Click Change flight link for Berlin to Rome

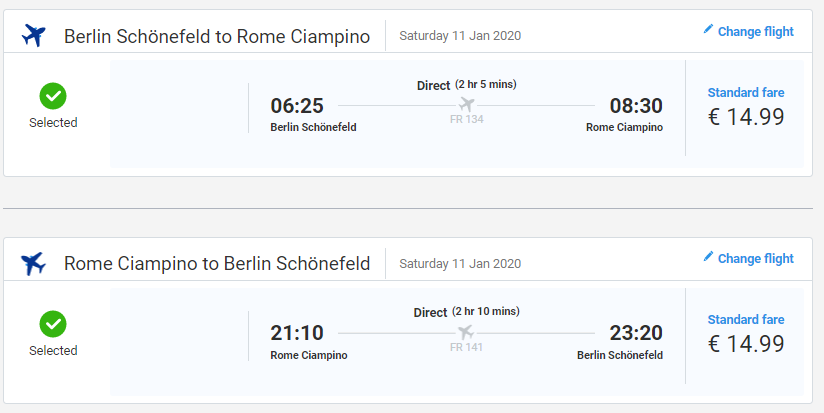(x=748, y=32)
